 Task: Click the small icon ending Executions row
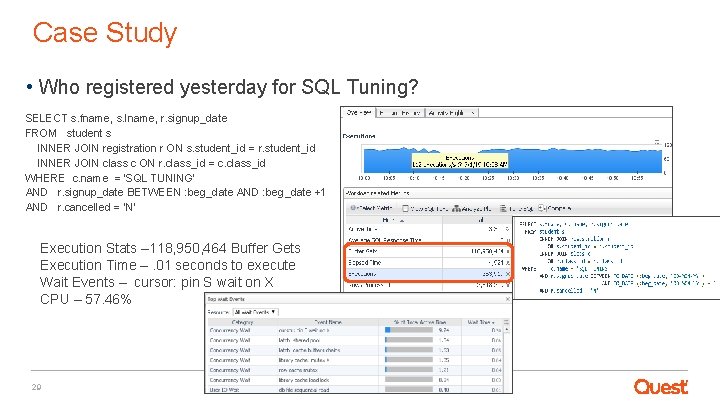tap(507, 274)
